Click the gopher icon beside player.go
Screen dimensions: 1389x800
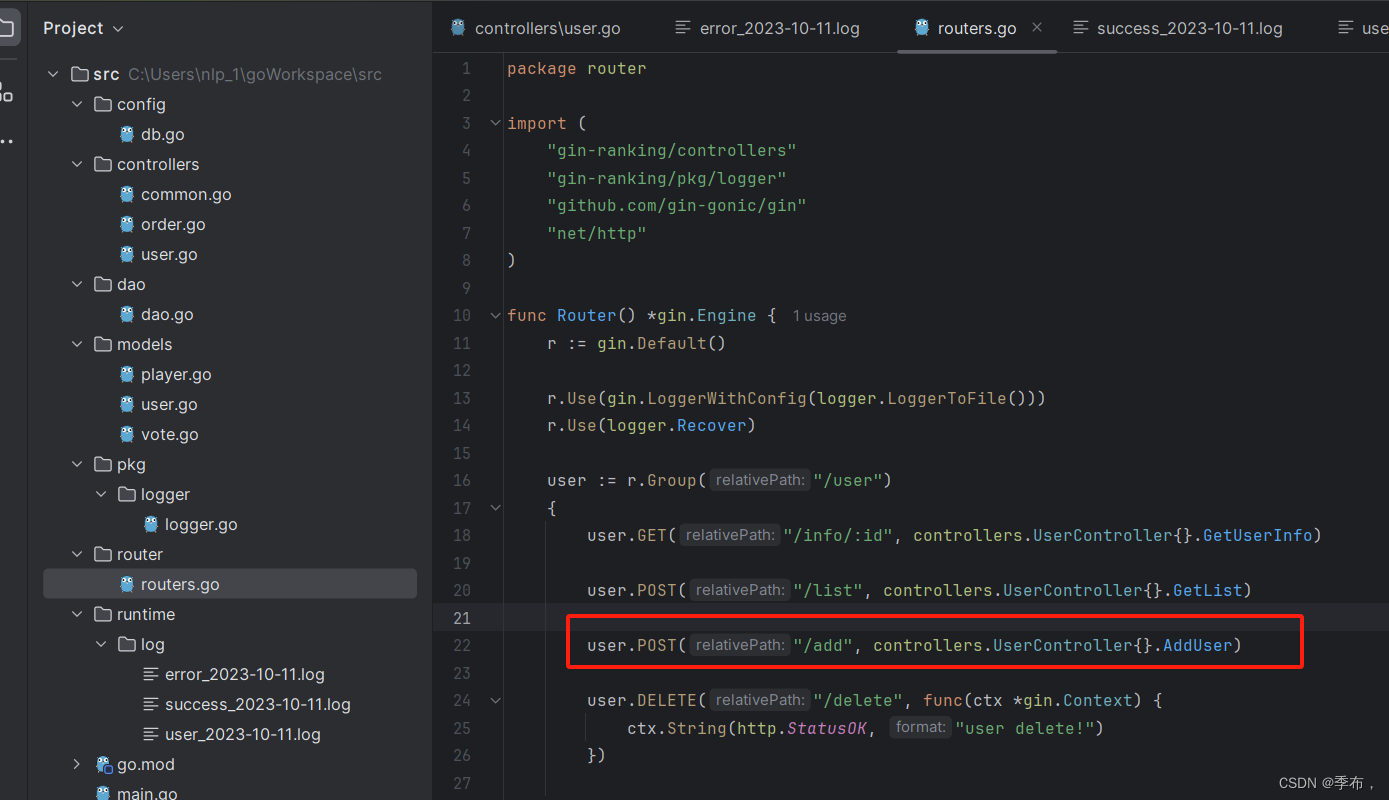pyautogui.click(x=127, y=374)
